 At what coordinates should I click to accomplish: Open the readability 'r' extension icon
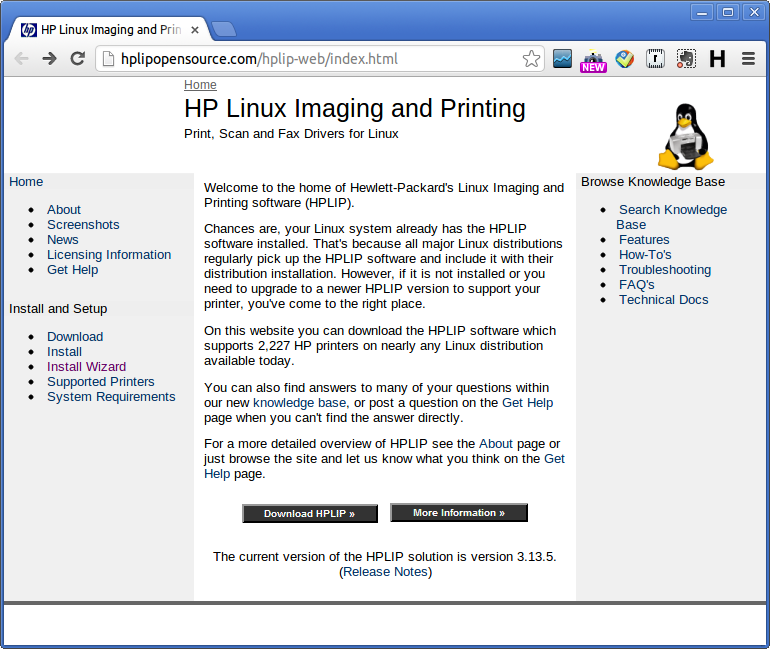point(655,59)
